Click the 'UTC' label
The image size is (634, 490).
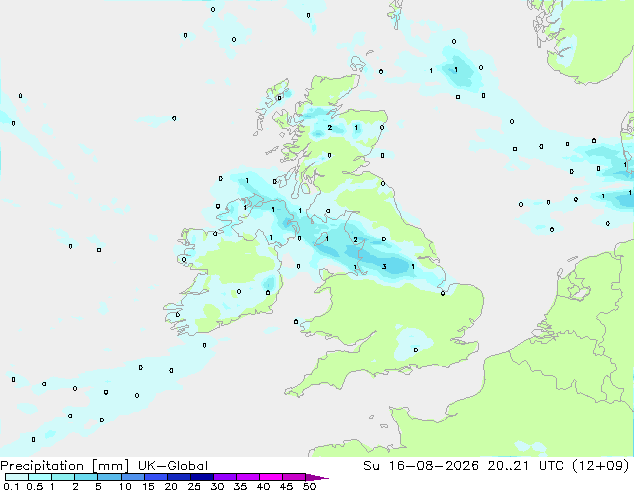pos(551,466)
